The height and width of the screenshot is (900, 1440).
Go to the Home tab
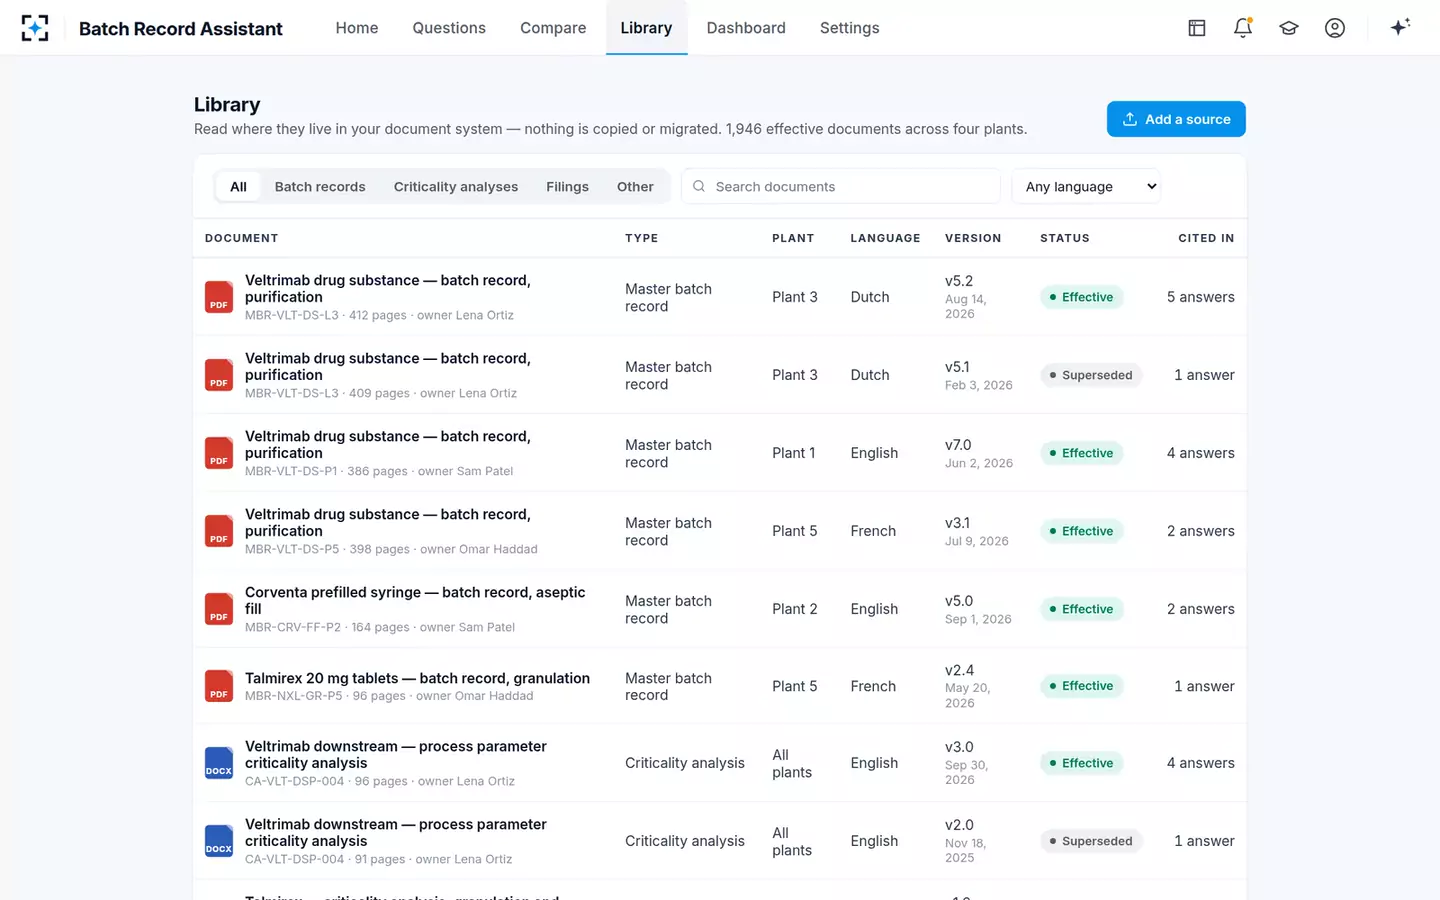pyautogui.click(x=357, y=28)
